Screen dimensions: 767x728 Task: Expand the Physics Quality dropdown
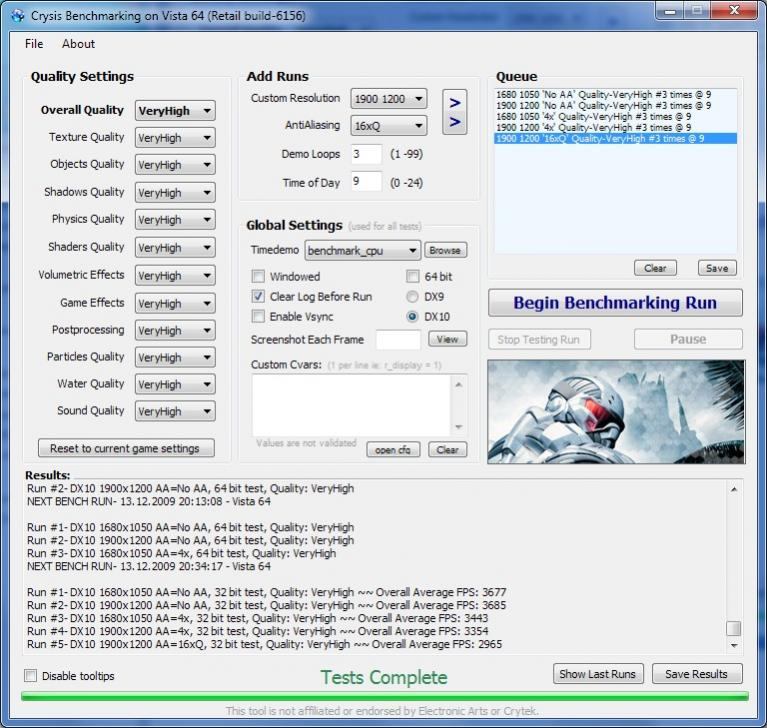coord(175,219)
